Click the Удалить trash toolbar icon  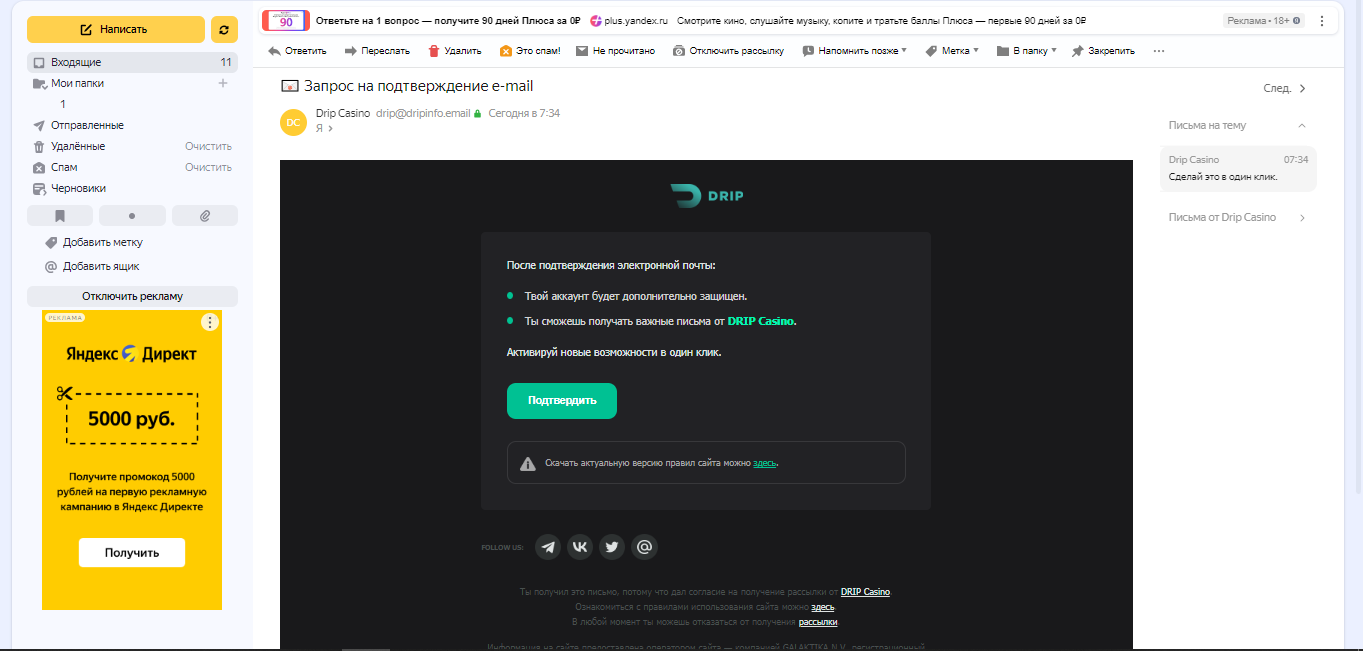tap(434, 51)
